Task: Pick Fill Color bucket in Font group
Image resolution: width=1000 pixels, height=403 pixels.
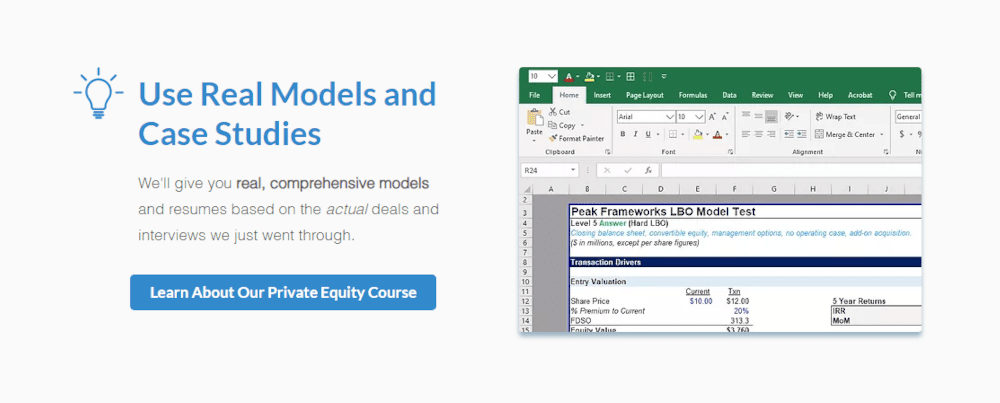Action: pos(698,135)
